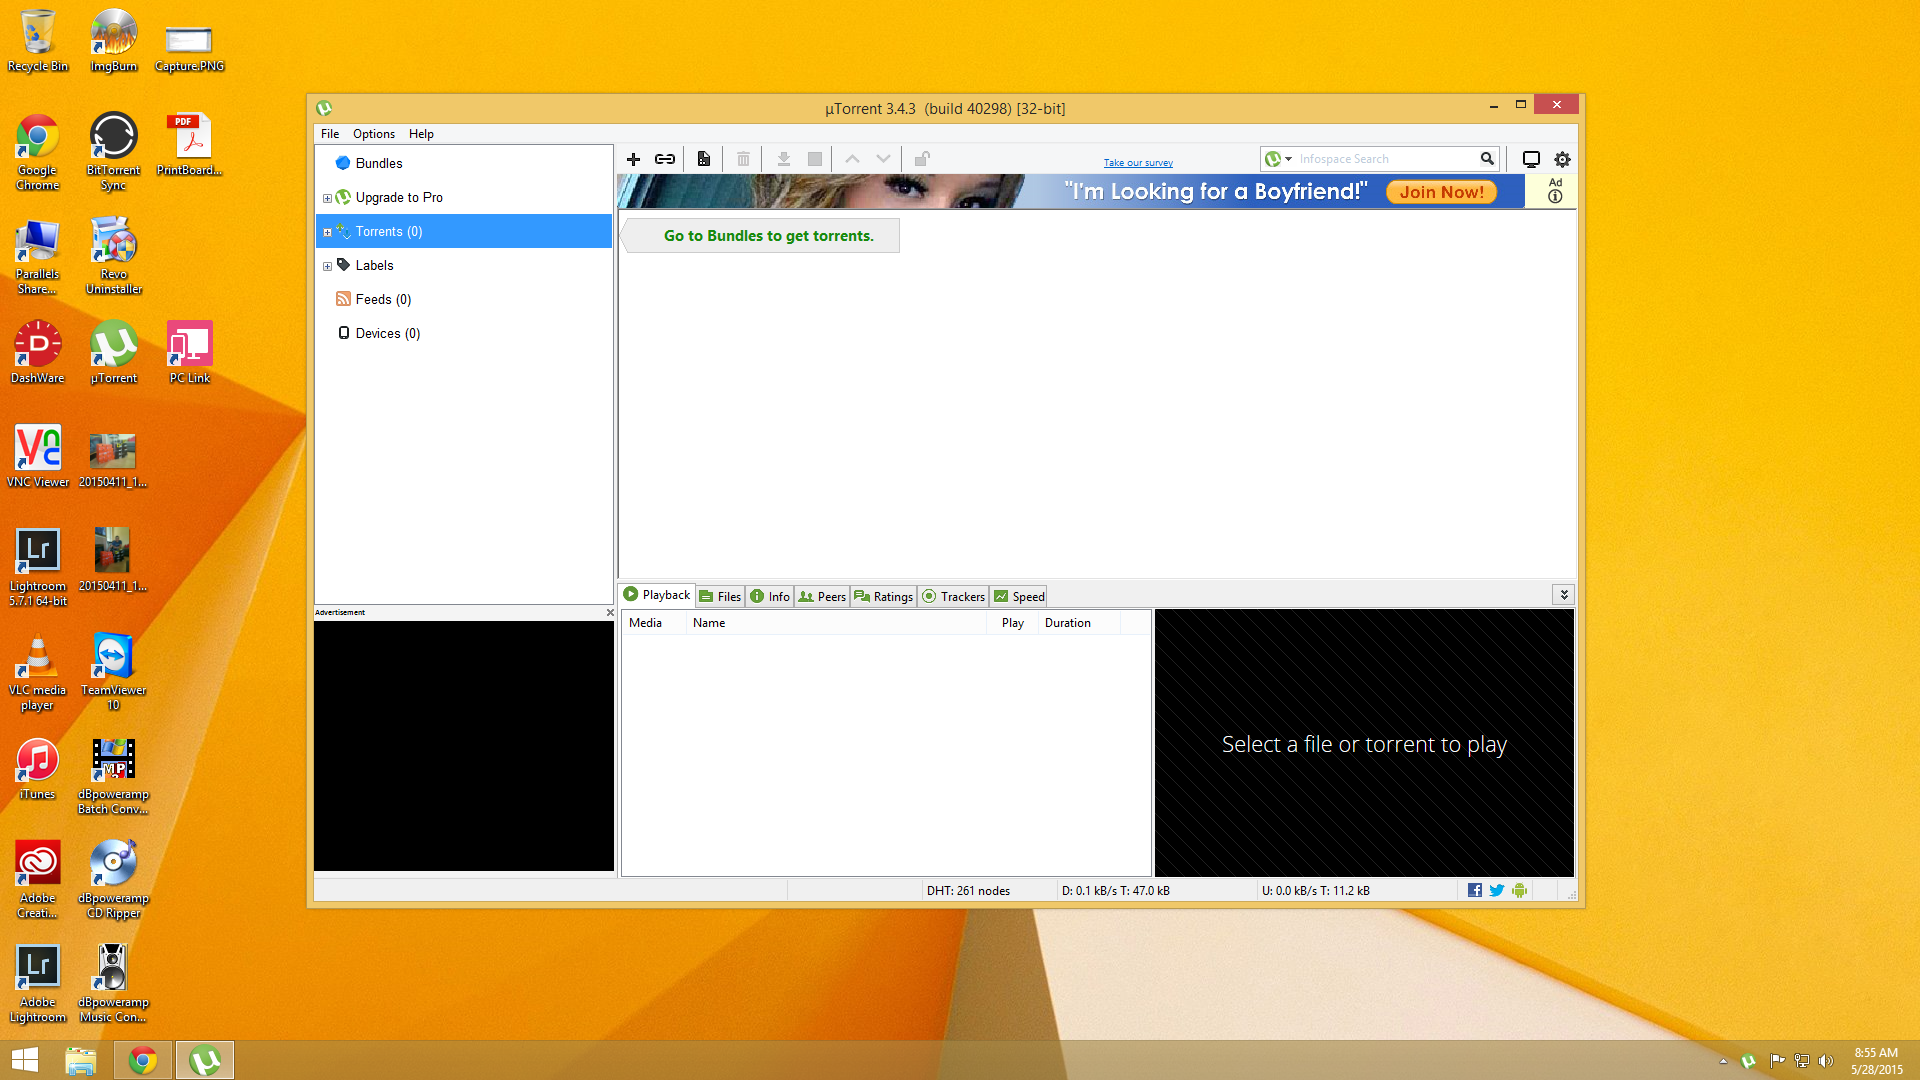This screenshot has width=1920, height=1080.
Task: Click the DHT: 261 nodes status text
Action: click(968, 891)
